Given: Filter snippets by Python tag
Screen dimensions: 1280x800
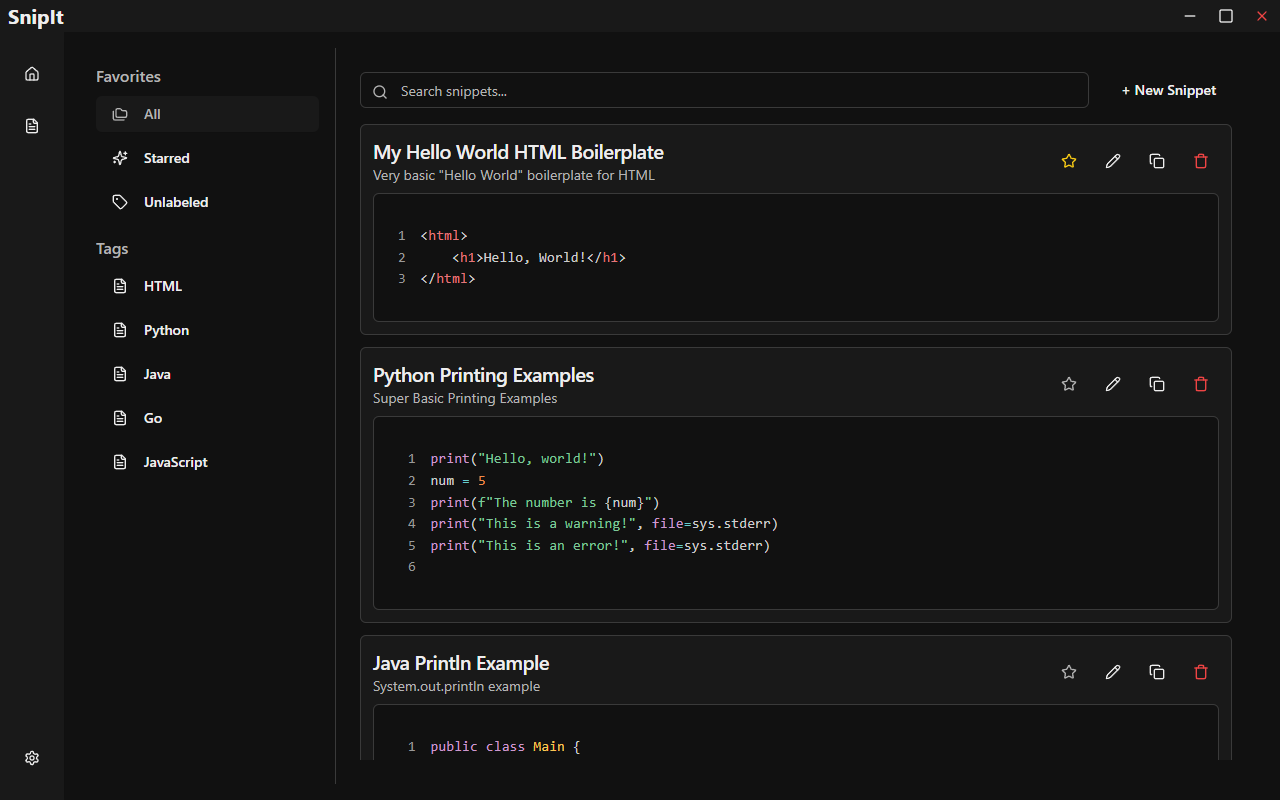Looking at the screenshot, I should click(207, 330).
